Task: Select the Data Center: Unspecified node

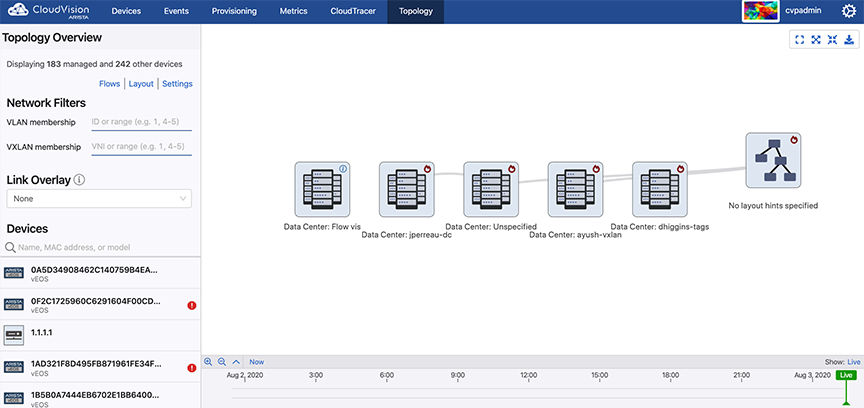Action: (491, 189)
